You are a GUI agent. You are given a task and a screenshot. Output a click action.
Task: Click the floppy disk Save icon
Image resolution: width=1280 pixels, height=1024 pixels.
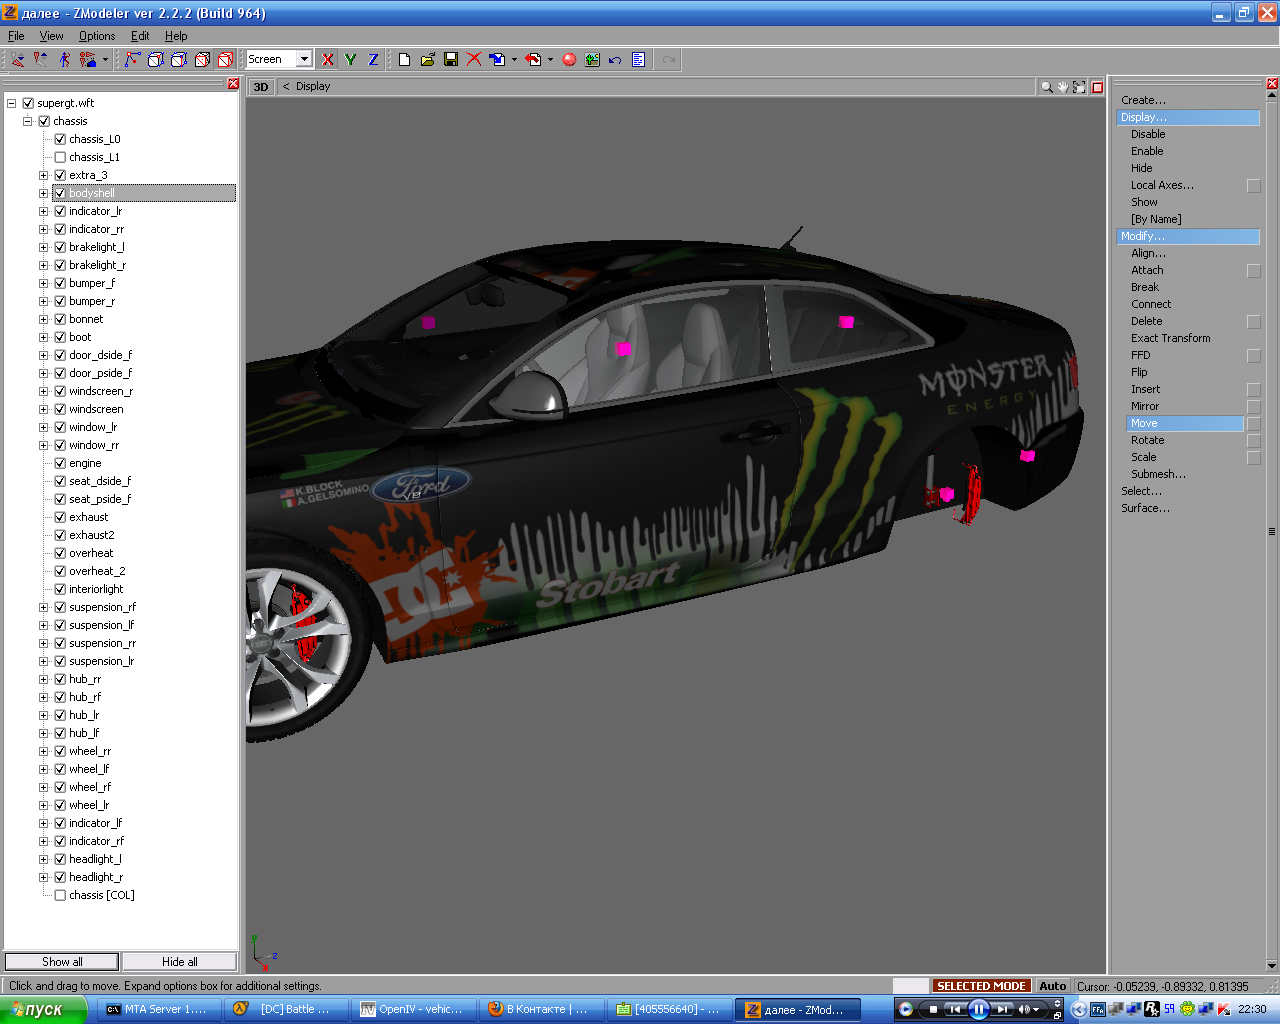click(451, 60)
